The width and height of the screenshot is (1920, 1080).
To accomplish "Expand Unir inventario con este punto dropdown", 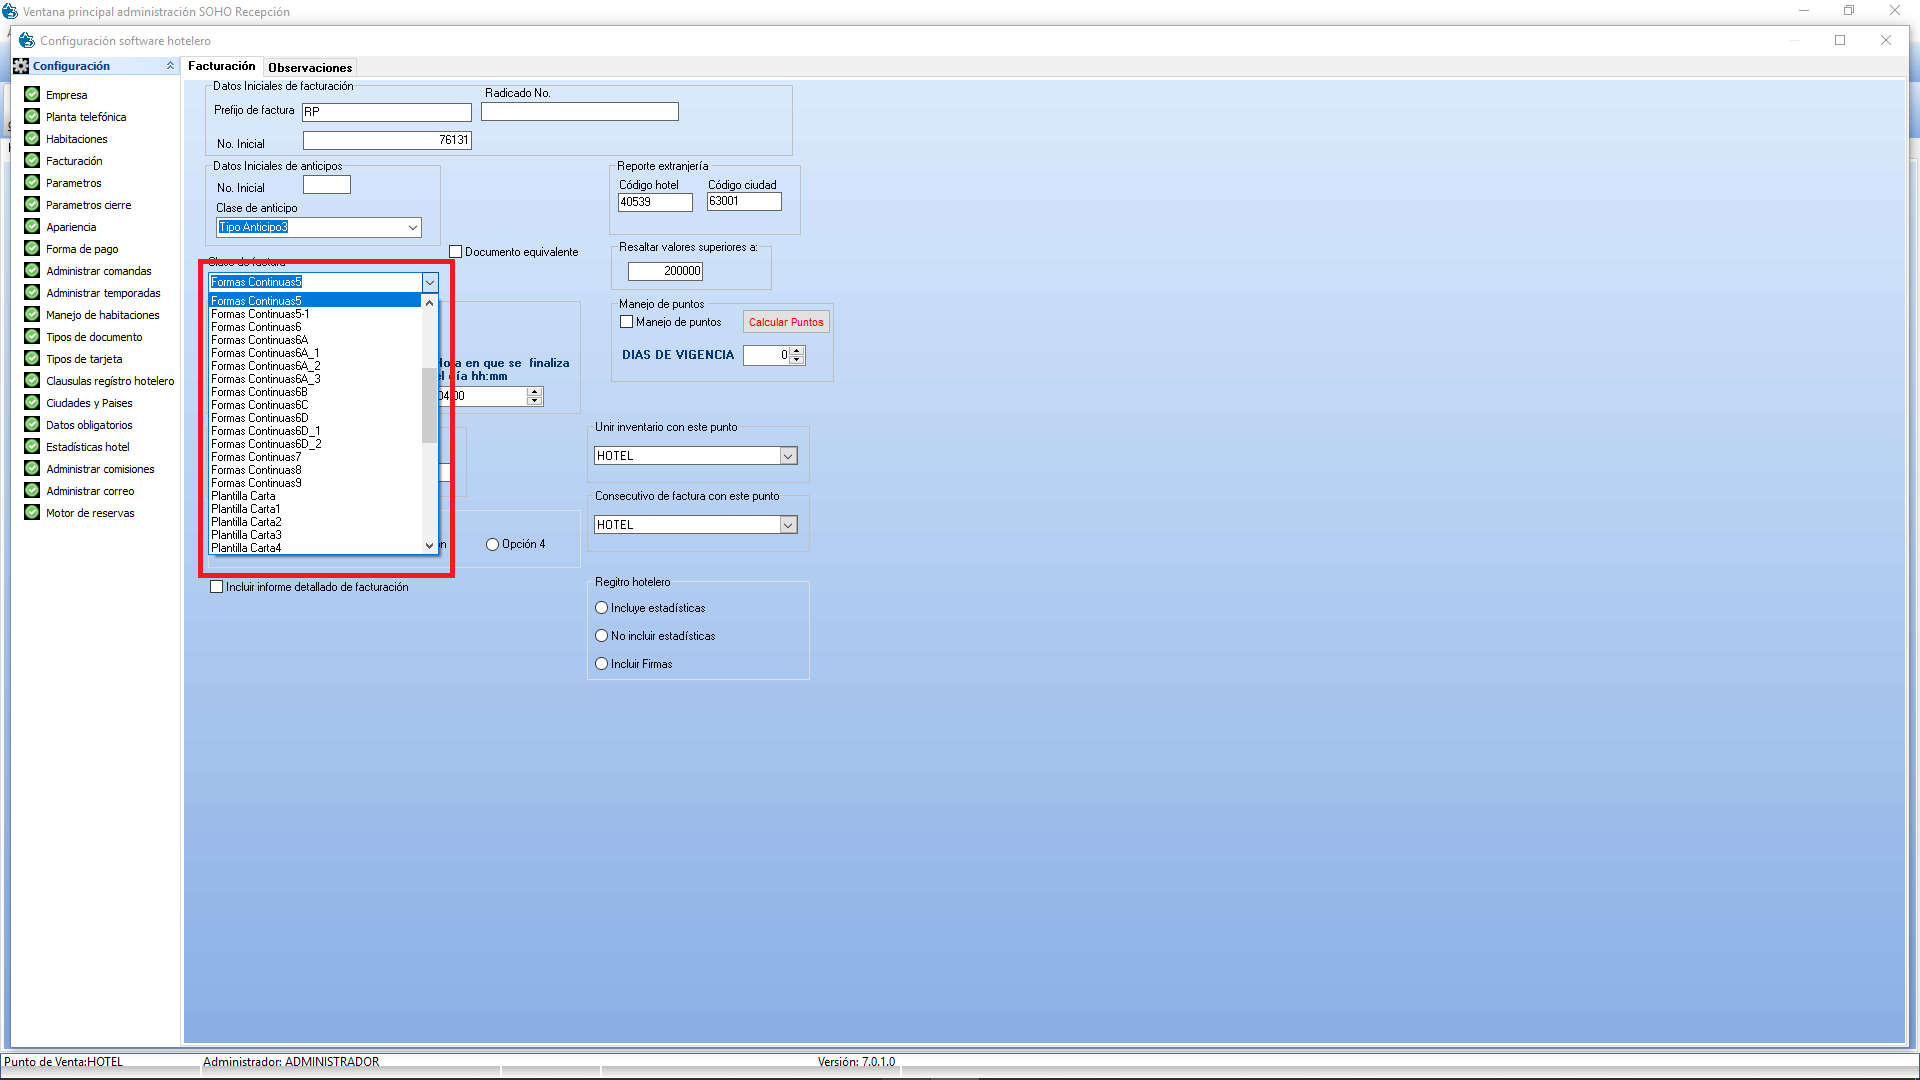I will 788,456.
